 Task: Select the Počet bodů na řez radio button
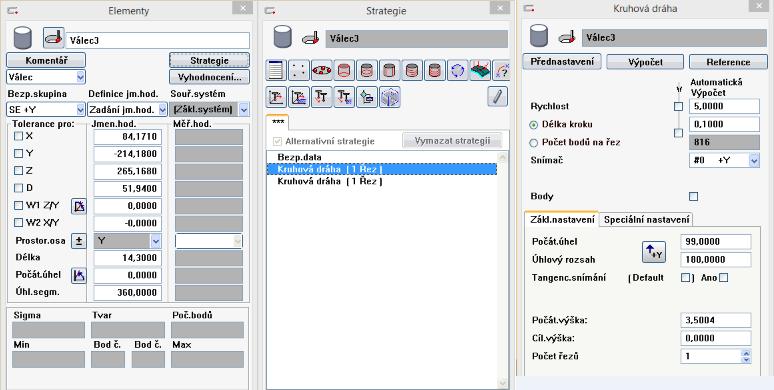pyautogui.click(x=533, y=143)
